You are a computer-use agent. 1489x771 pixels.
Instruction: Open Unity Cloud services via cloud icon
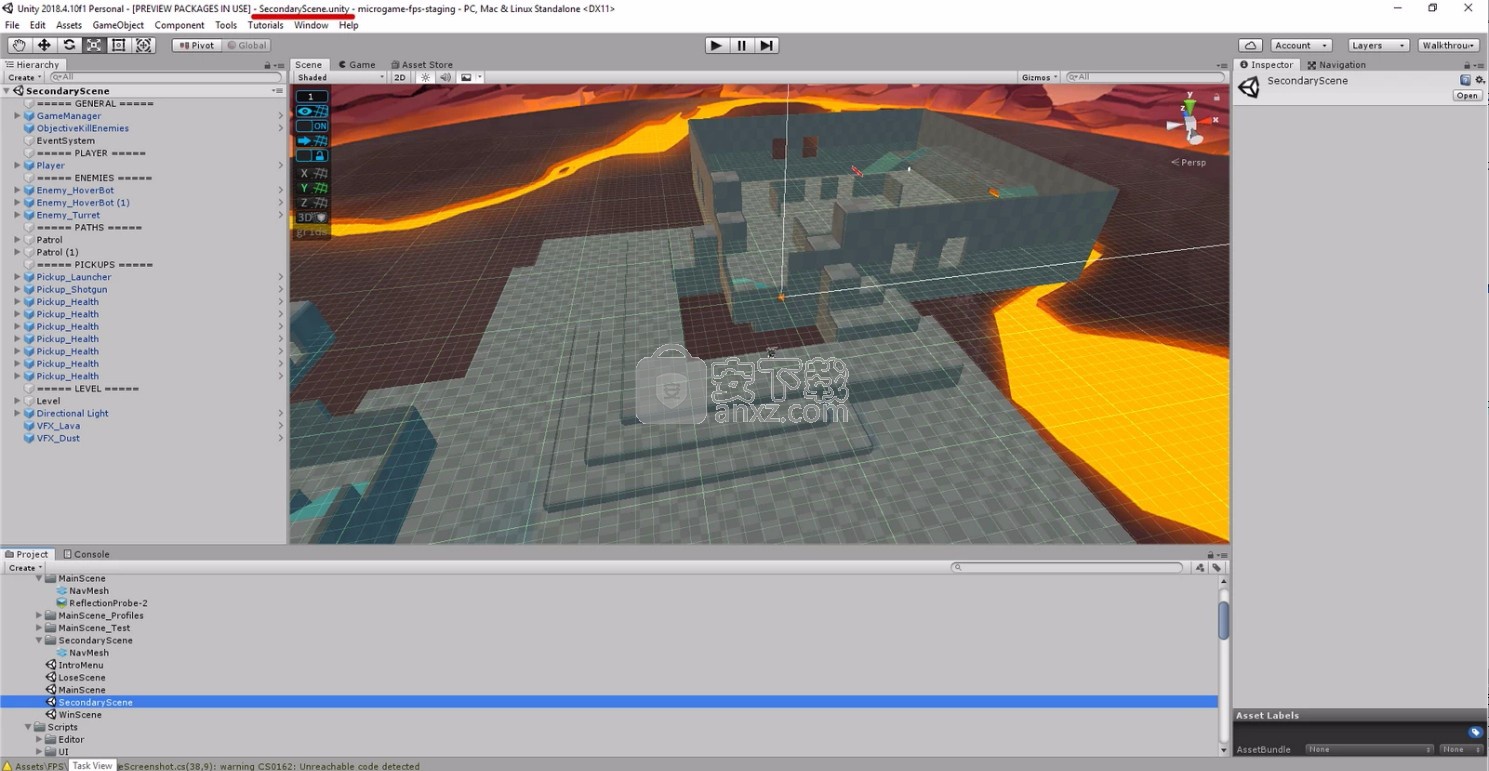1250,45
